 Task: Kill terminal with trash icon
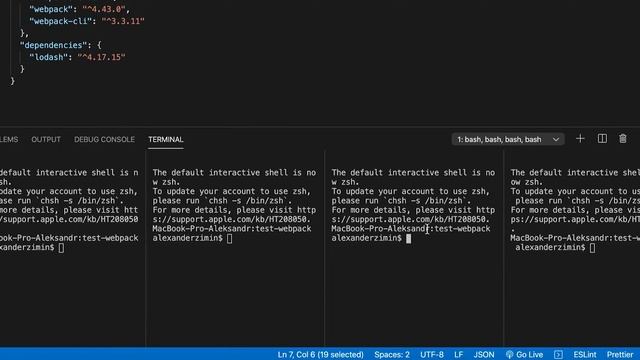[x=622, y=139]
